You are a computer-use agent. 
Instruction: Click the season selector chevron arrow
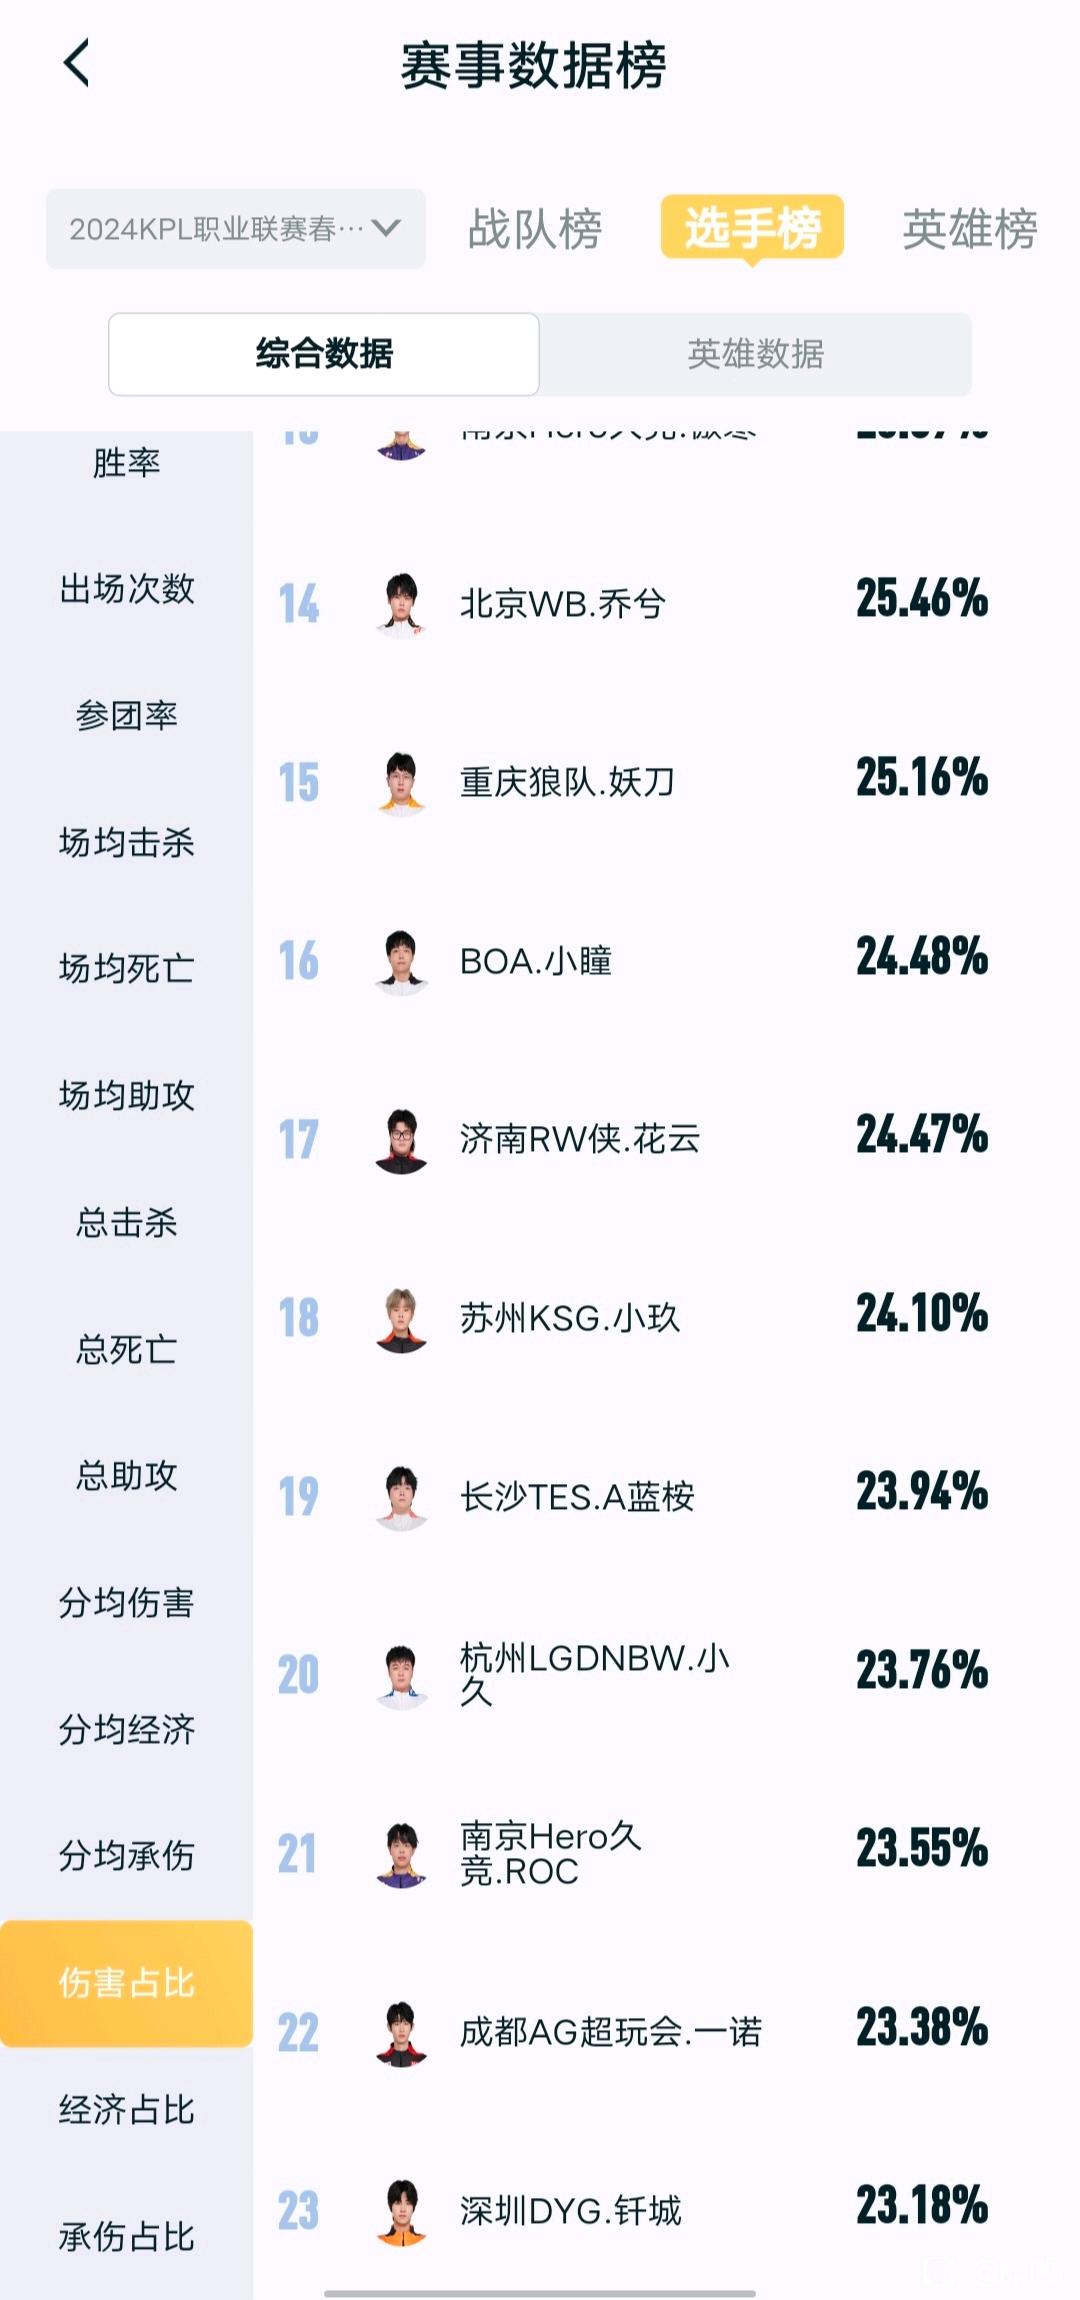point(386,229)
